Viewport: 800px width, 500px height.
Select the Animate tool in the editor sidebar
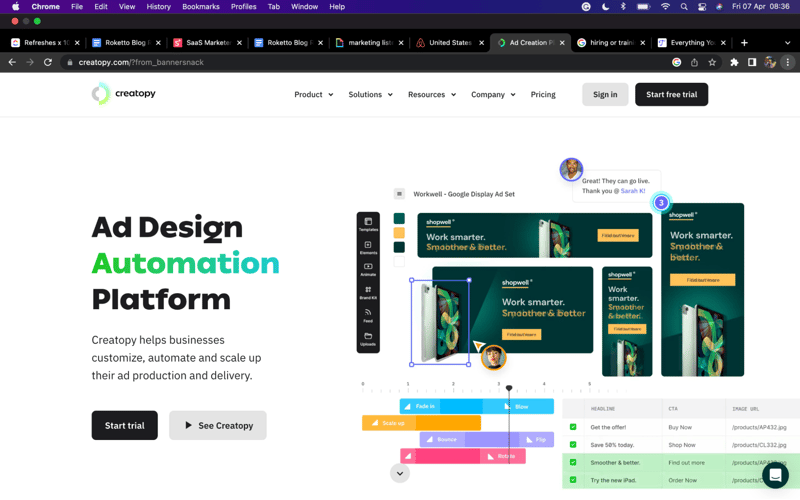coord(368,269)
